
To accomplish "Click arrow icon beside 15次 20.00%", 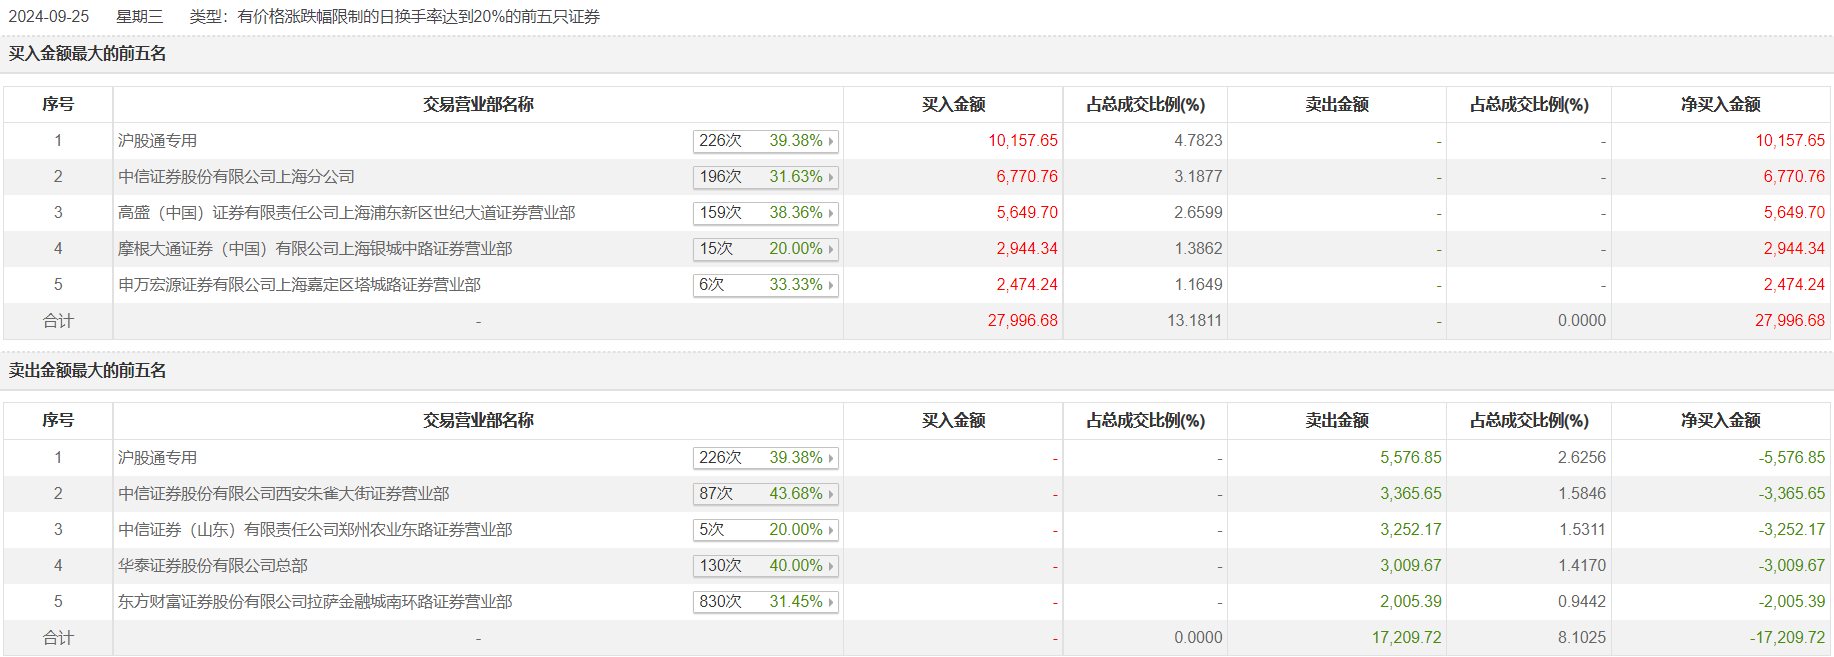I will click(x=830, y=249).
